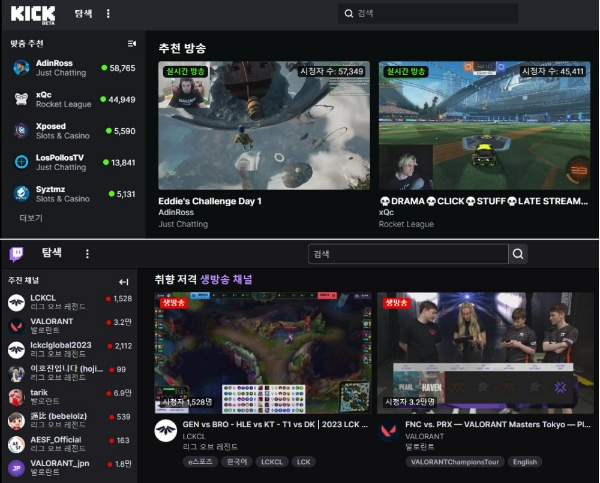
Task: Open LosPollosTV avatar in sidebar
Action: coord(21,162)
